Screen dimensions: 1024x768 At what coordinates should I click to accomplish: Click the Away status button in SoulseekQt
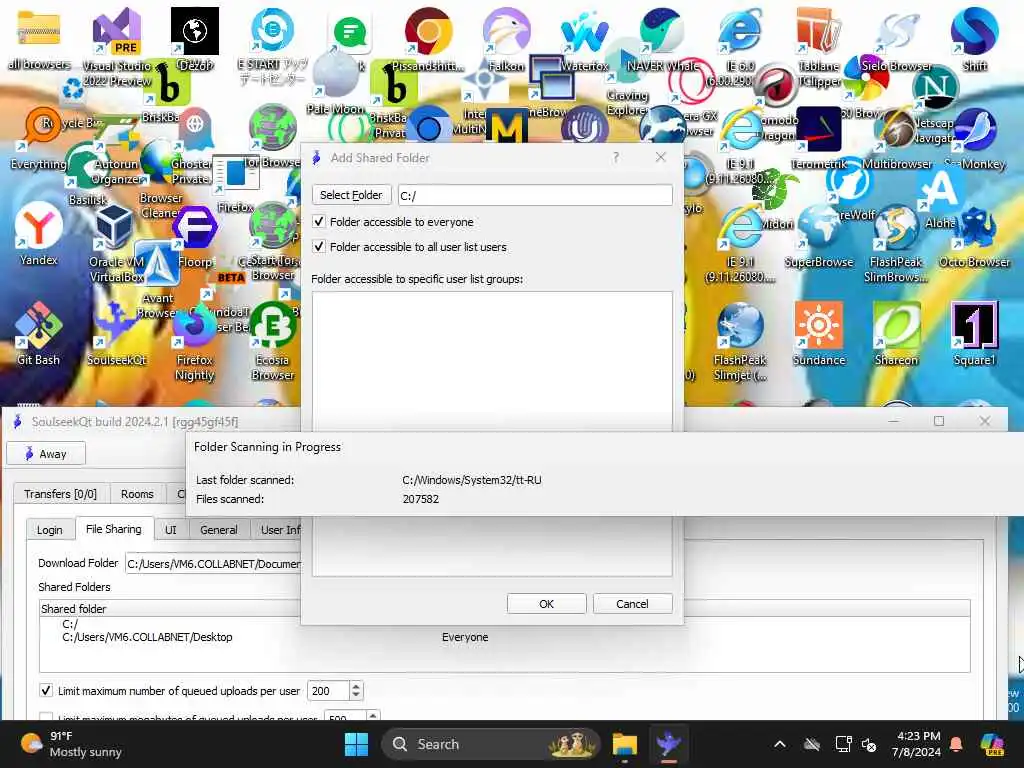coord(46,454)
